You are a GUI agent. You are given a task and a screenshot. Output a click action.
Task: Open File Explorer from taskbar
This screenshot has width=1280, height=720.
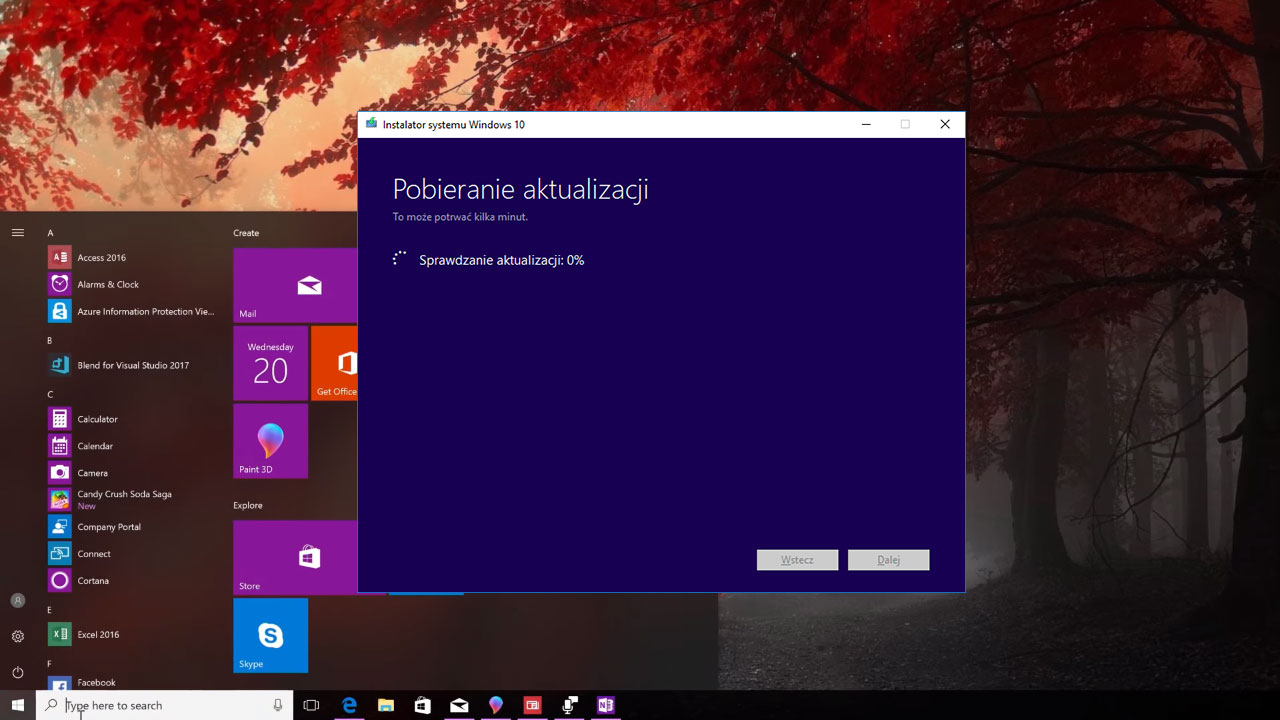pos(386,705)
